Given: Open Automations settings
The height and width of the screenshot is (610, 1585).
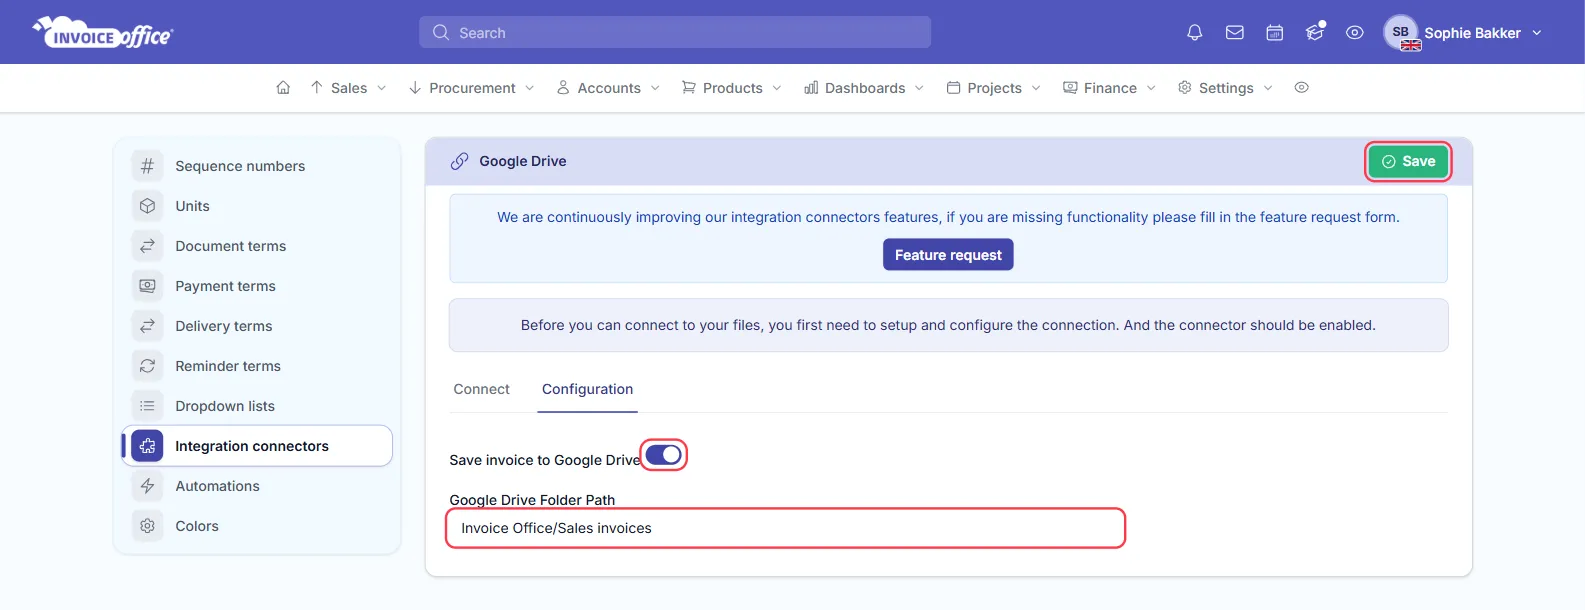Looking at the screenshot, I should [x=257, y=486].
